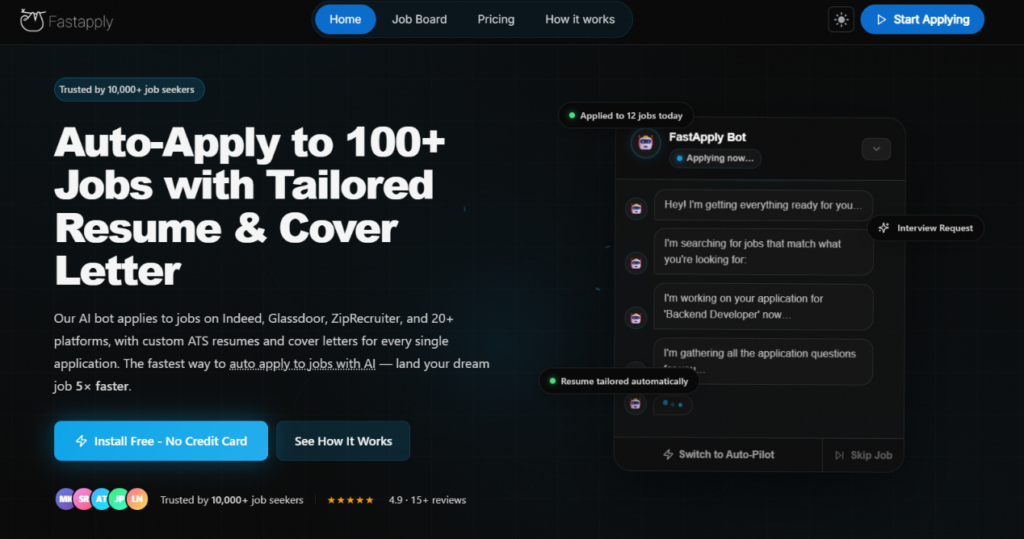Click the 'gathering all the application questions' message
This screenshot has height=539, width=1024.
[763, 361]
